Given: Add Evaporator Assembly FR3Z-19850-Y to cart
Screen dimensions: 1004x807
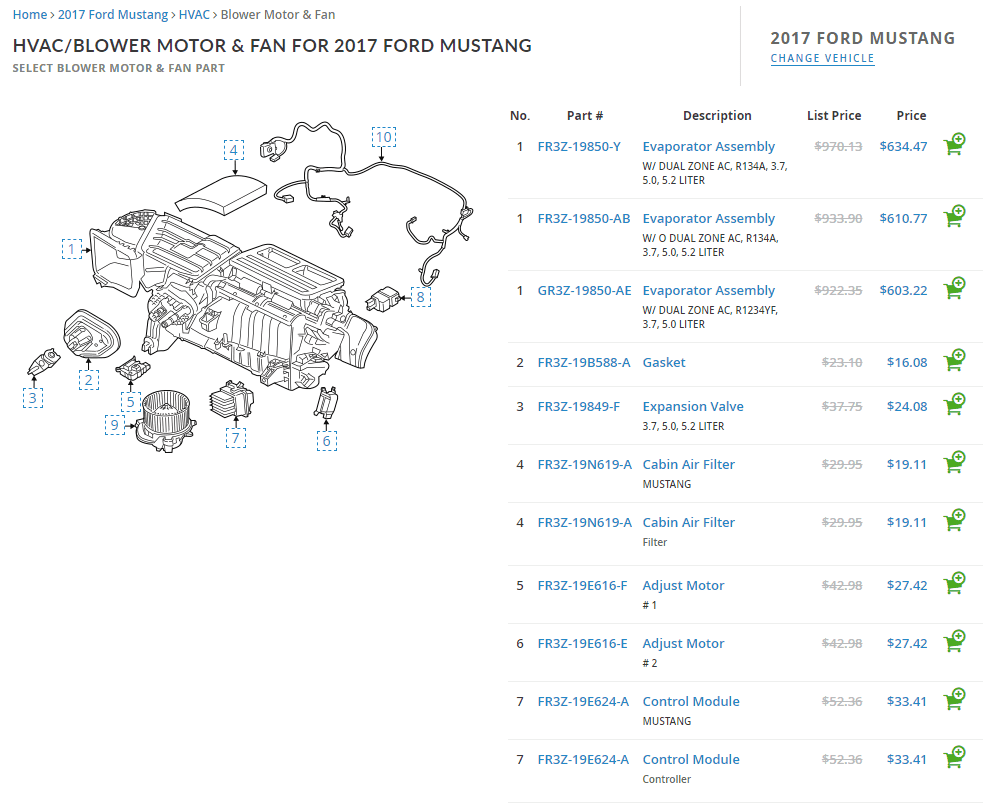Looking at the screenshot, I should click(954, 144).
